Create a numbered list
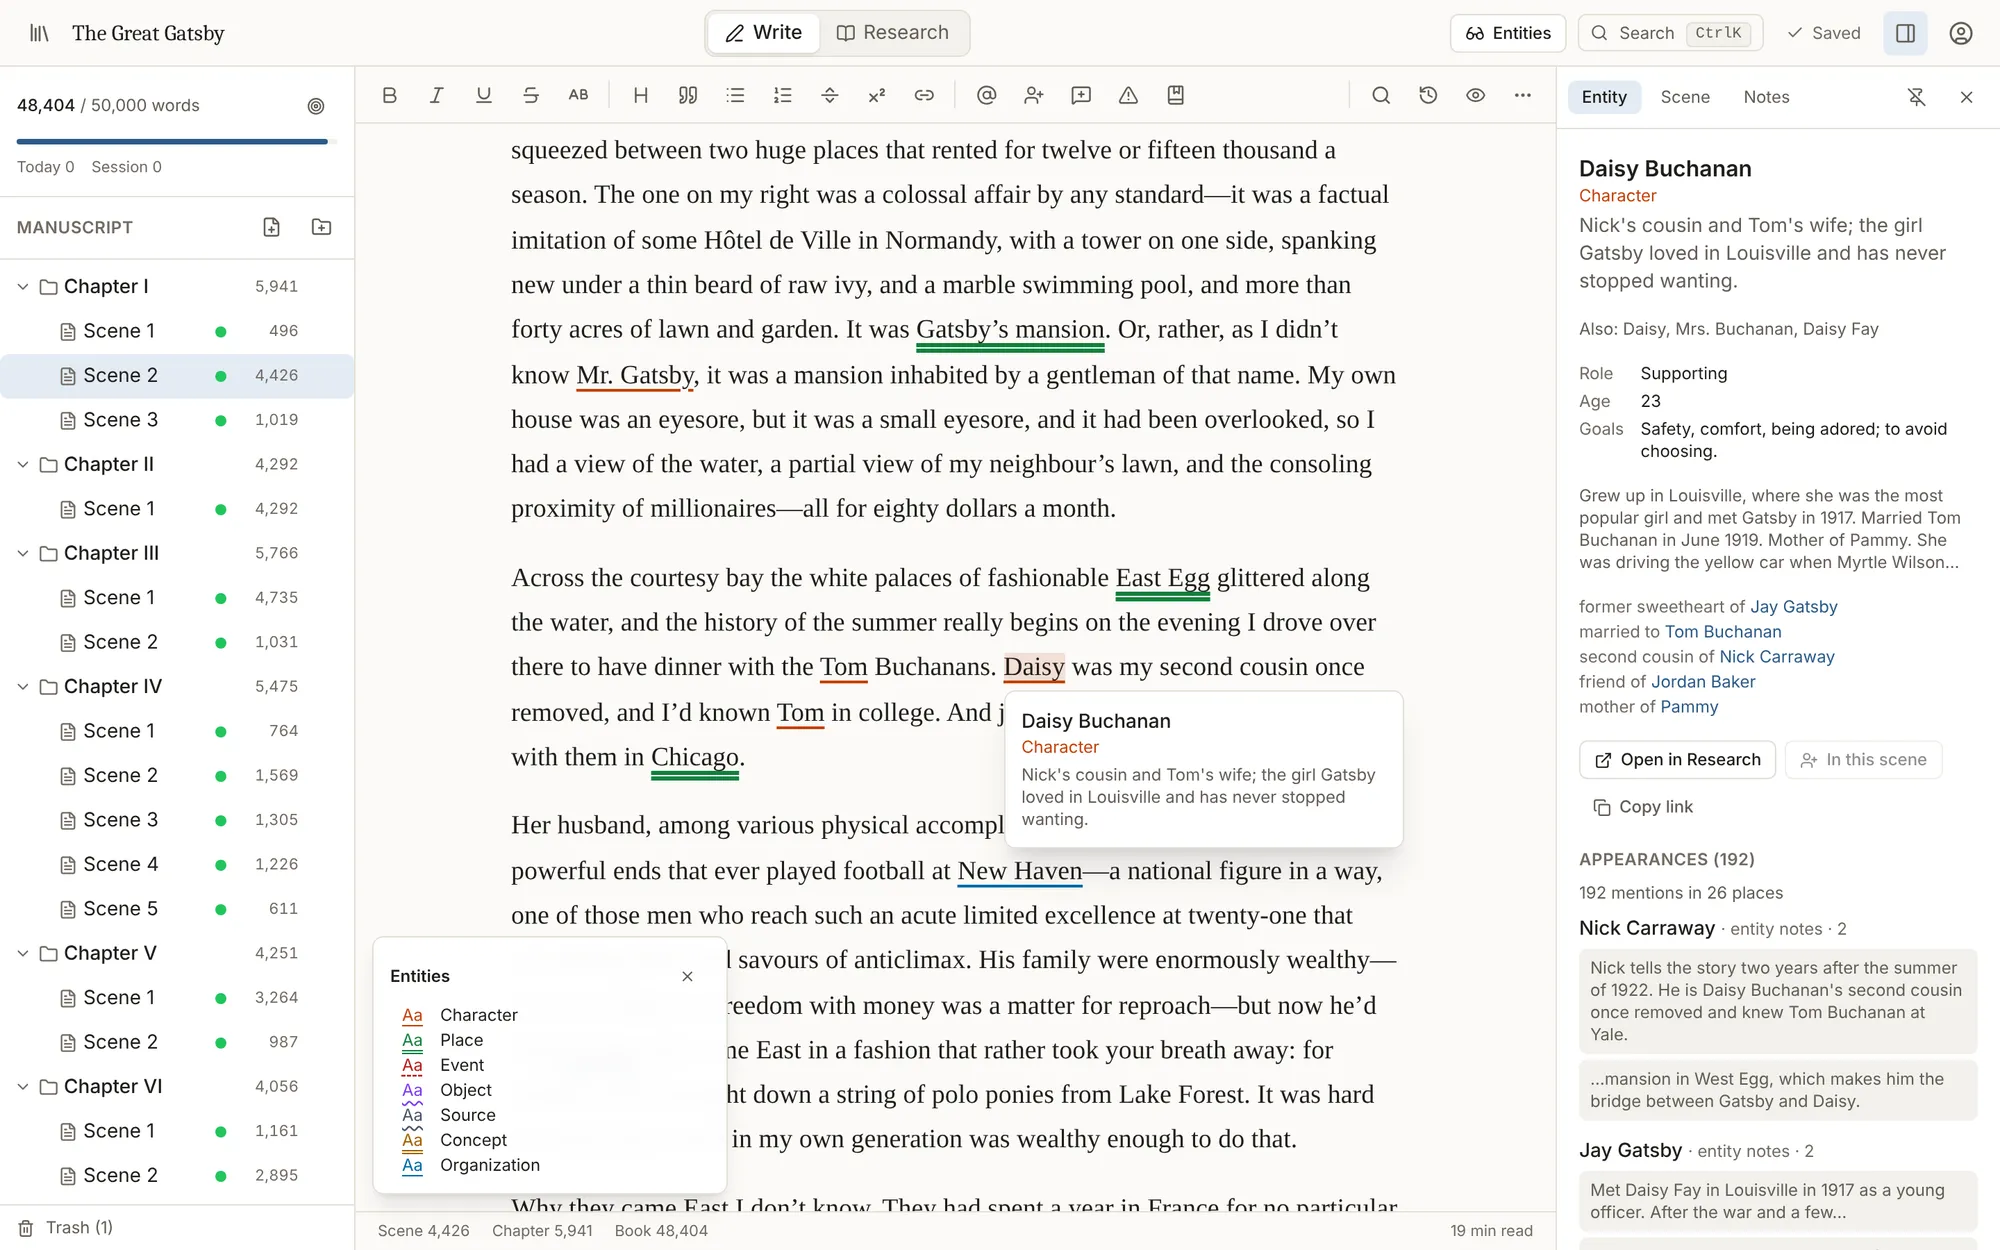Screen dimensions: 2000x1250 click(x=782, y=95)
